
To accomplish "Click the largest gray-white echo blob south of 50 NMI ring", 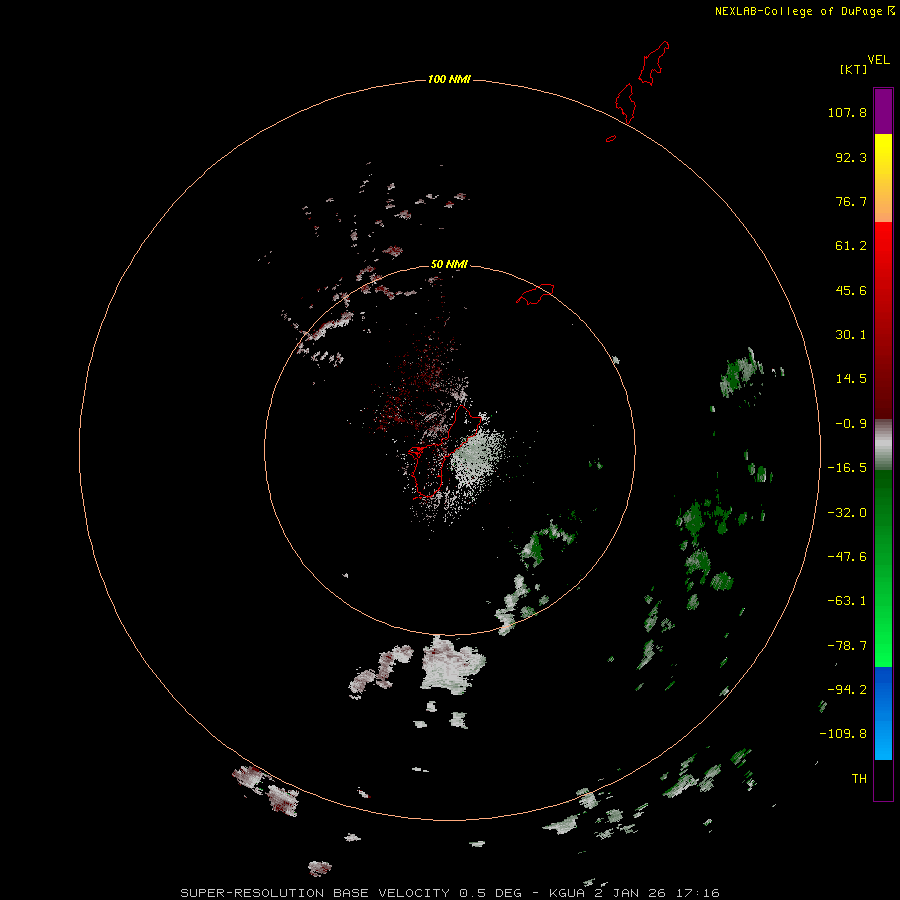I will coord(453,665).
